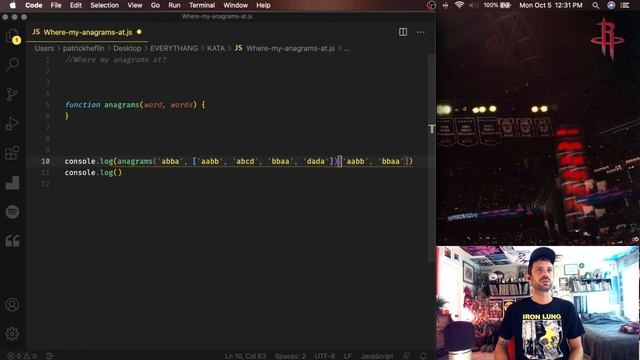Click the LF end-of-line indicator
This screenshot has height=360, width=640.
click(347, 356)
